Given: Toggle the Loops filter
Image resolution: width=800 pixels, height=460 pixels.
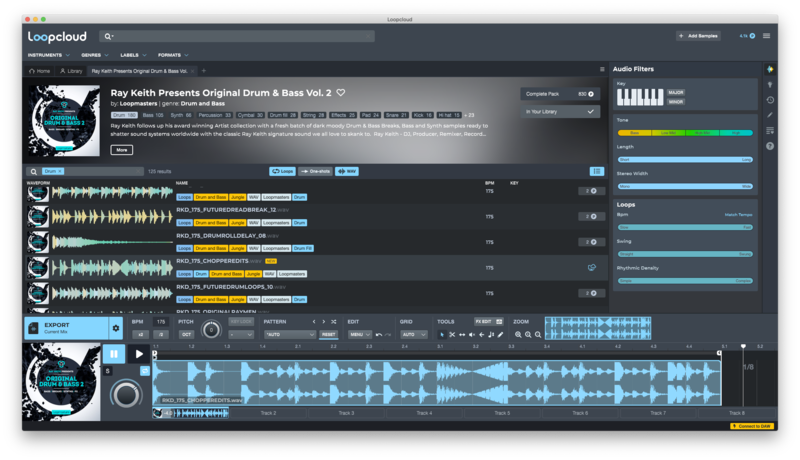Looking at the screenshot, I should point(282,171).
